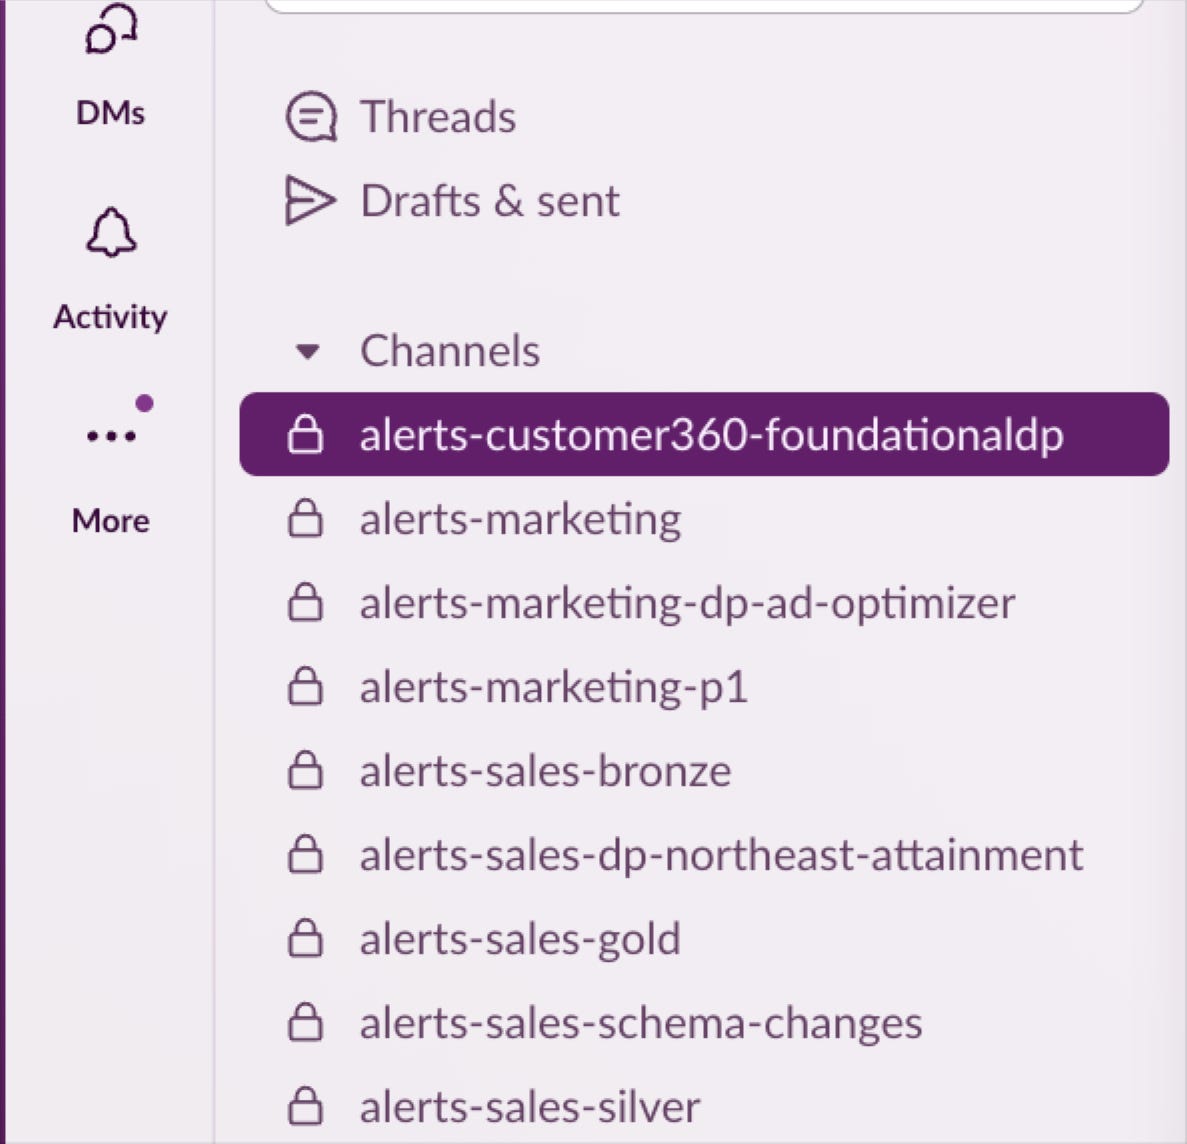Click the Channels section header label
The height and width of the screenshot is (1144, 1187).
(x=450, y=351)
